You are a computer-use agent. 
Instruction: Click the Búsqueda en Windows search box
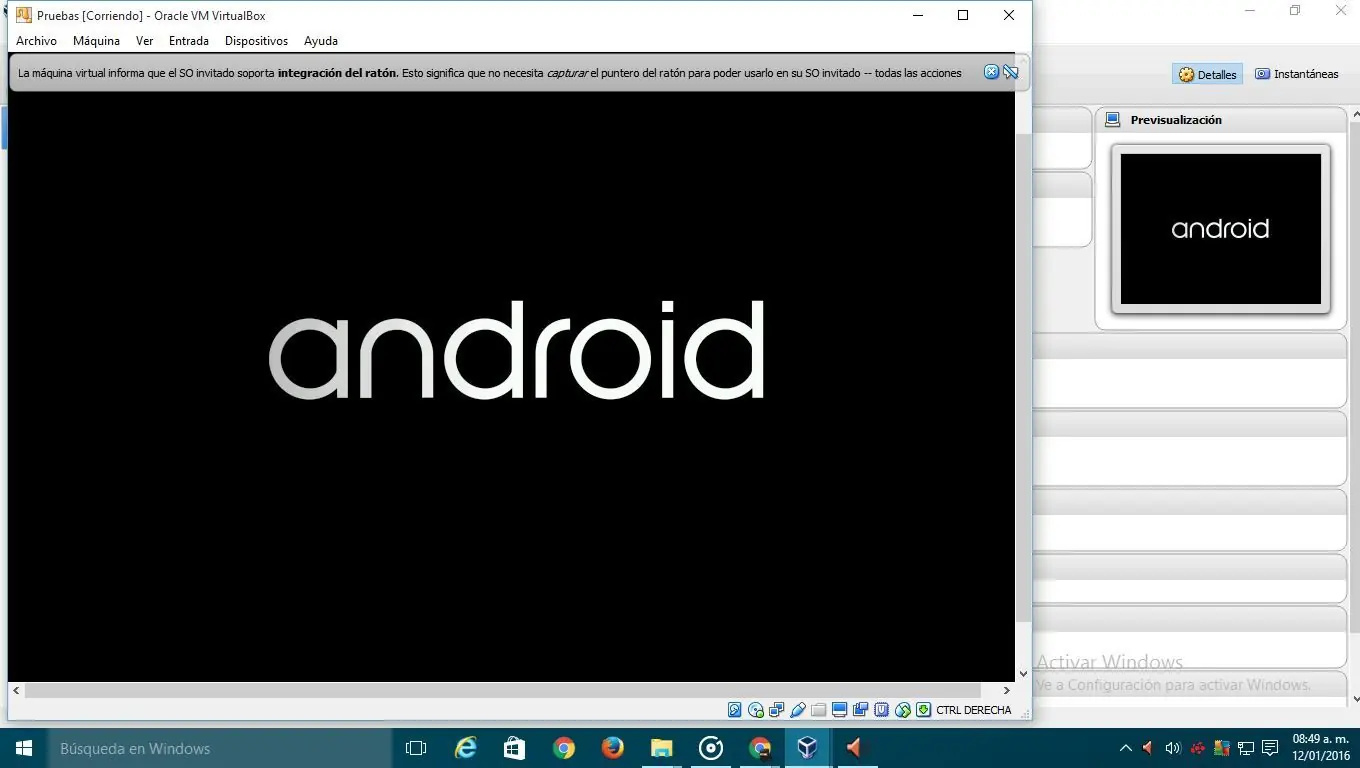click(220, 748)
